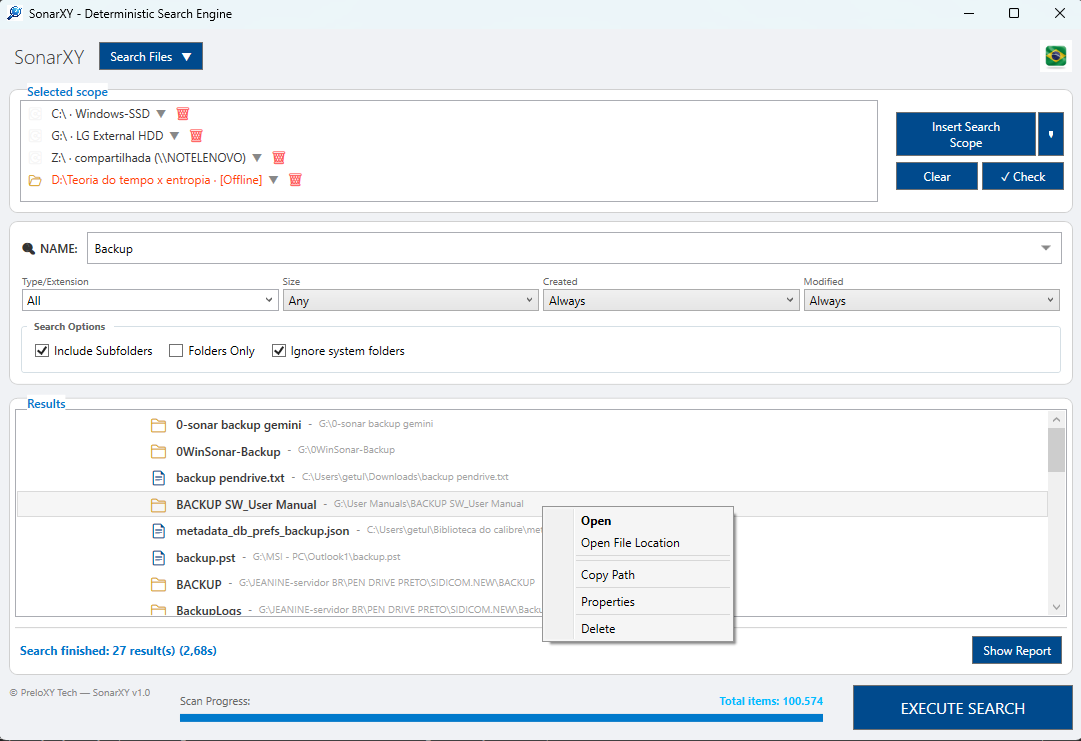Viewport: 1081px width, 741px height.
Task: Open the NAME search history dropdown arrow
Action: (x=1046, y=248)
